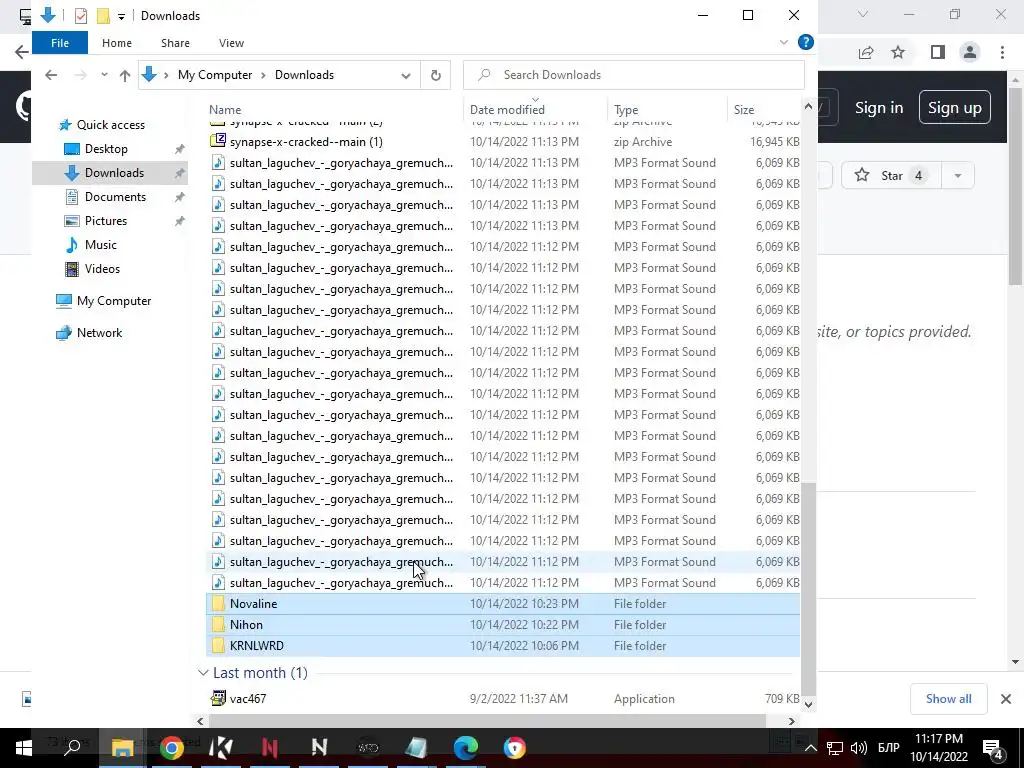Image resolution: width=1024 pixels, height=768 pixels.
Task: Select Quick access in navigation pane
Action: pos(110,125)
